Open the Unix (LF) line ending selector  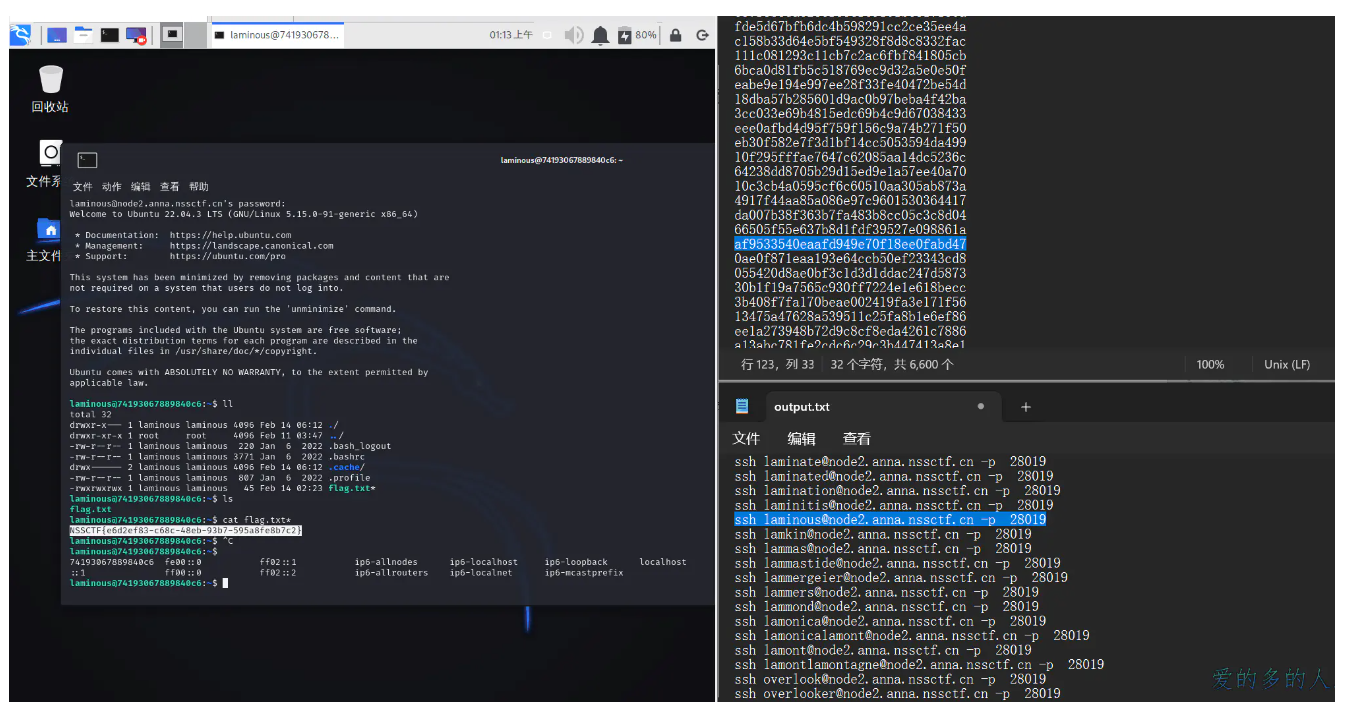click(x=1286, y=365)
